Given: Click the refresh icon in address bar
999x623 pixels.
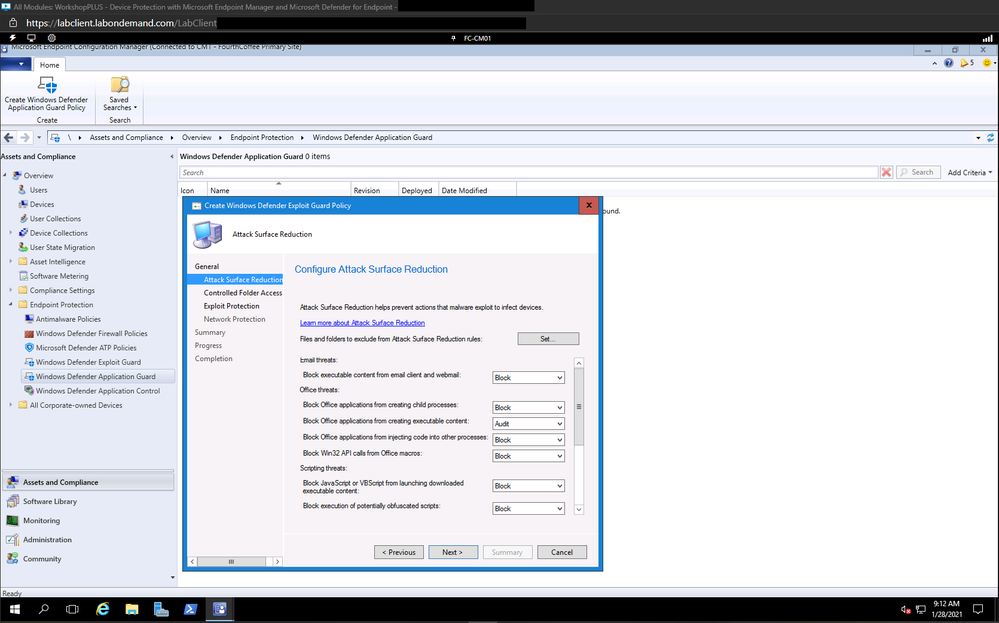Looking at the screenshot, I should pyautogui.click(x=991, y=138).
